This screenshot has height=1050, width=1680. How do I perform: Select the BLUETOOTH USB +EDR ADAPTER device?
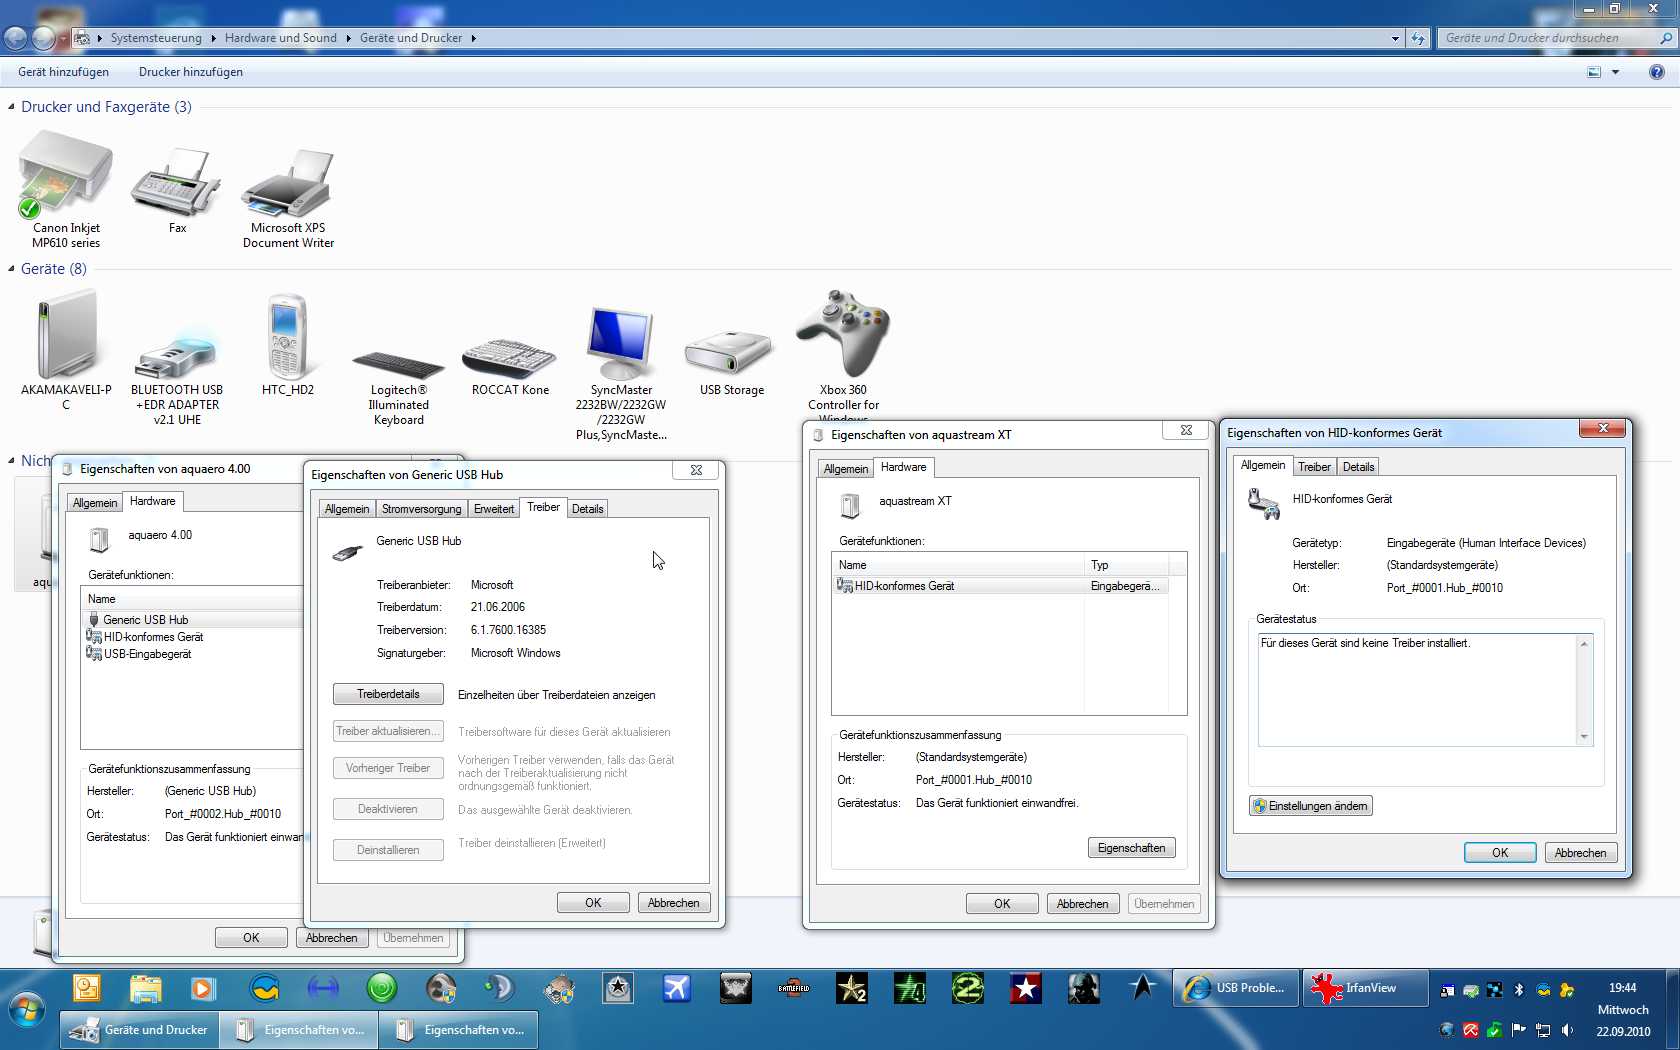pos(177,375)
